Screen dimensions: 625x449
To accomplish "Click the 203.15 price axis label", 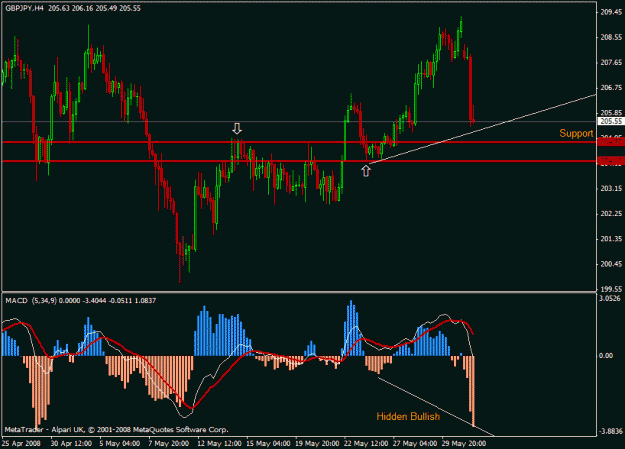I will pyautogui.click(x=611, y=189).
